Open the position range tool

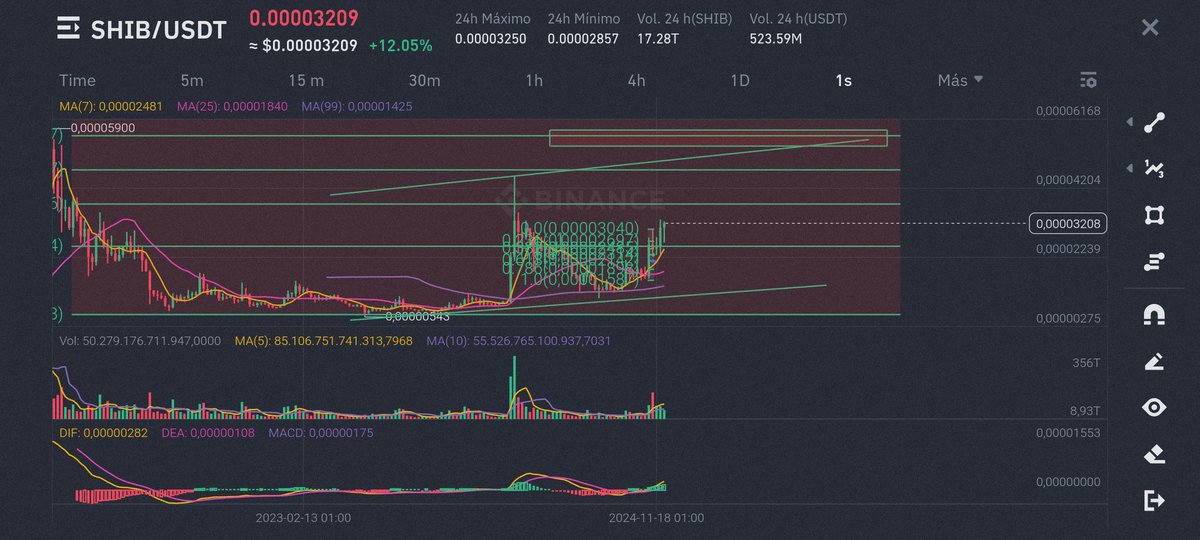(x=1154, y=263)
